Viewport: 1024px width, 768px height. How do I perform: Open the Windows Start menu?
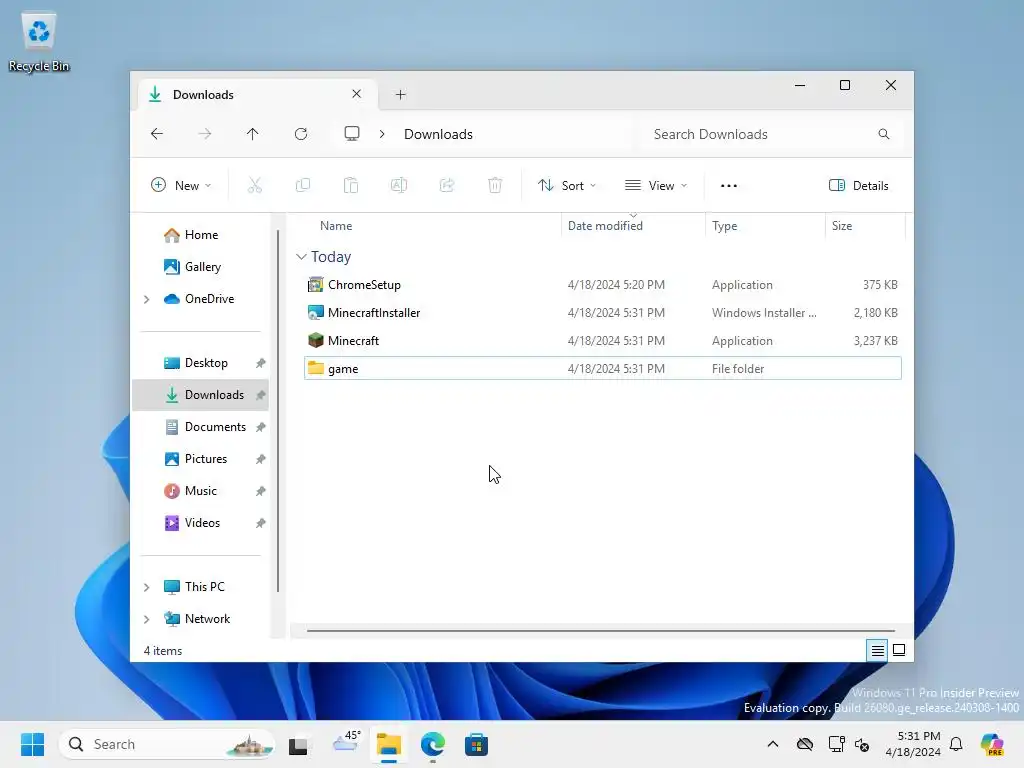click(33, 744)
